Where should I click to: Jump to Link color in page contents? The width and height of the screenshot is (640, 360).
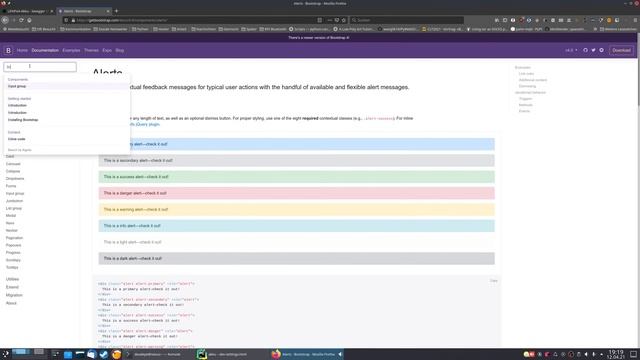click(526, 74)
